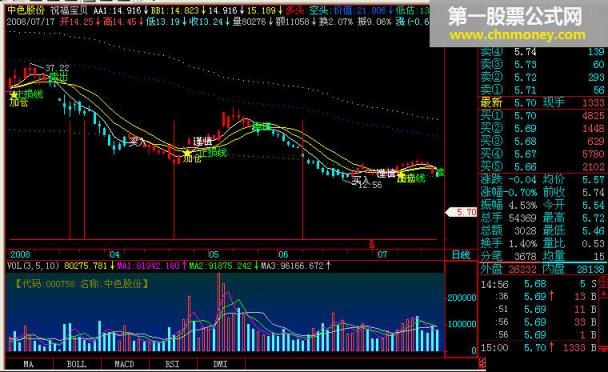This screenshot has width=608, height=372.
Task: Click the 内盘 28138 value
Action: pos(590,269)
